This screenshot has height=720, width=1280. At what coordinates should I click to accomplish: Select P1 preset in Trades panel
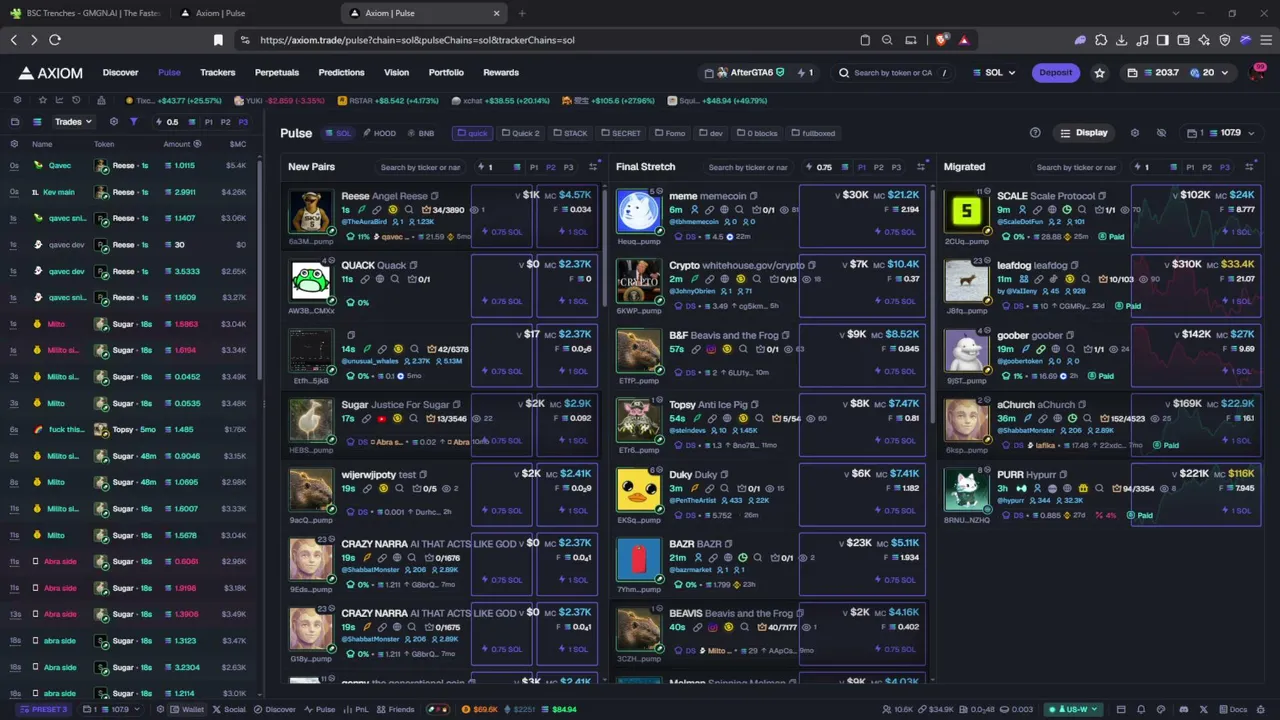coord(209,122)
